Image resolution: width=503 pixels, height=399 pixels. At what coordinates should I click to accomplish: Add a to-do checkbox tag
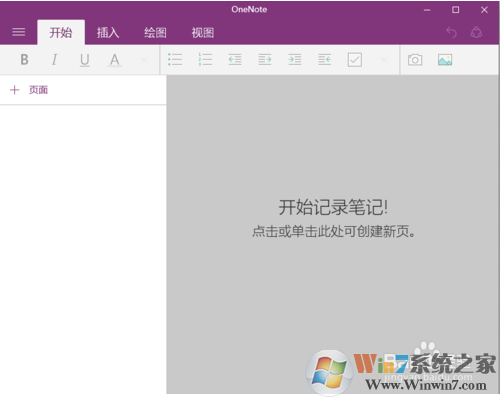(x=355, y=60)
